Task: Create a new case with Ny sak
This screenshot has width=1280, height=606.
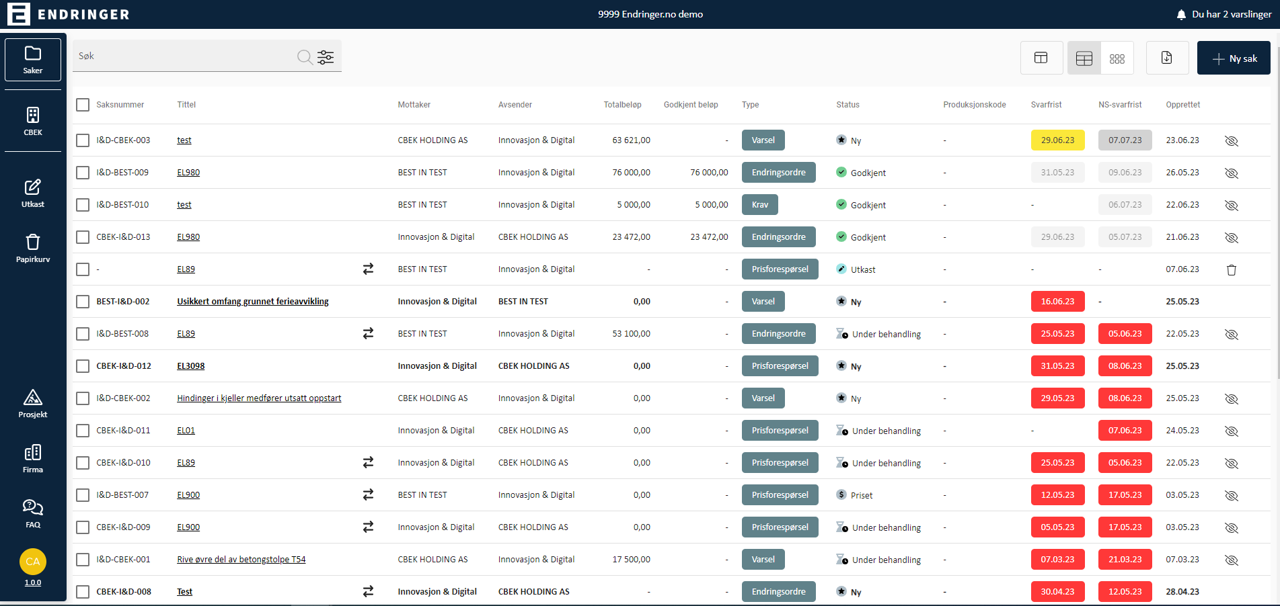Action: coord(1233,58)
